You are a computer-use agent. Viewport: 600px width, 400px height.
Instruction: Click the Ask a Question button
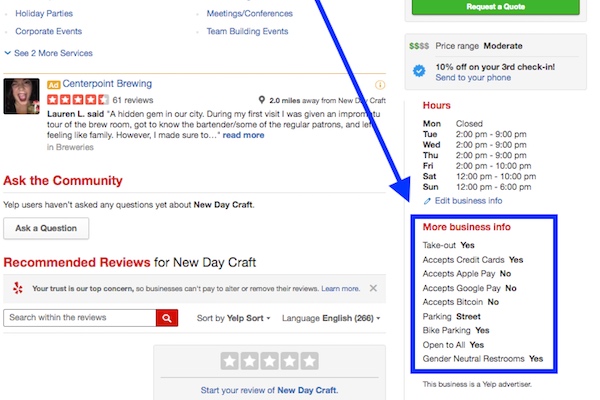point(46,229)
